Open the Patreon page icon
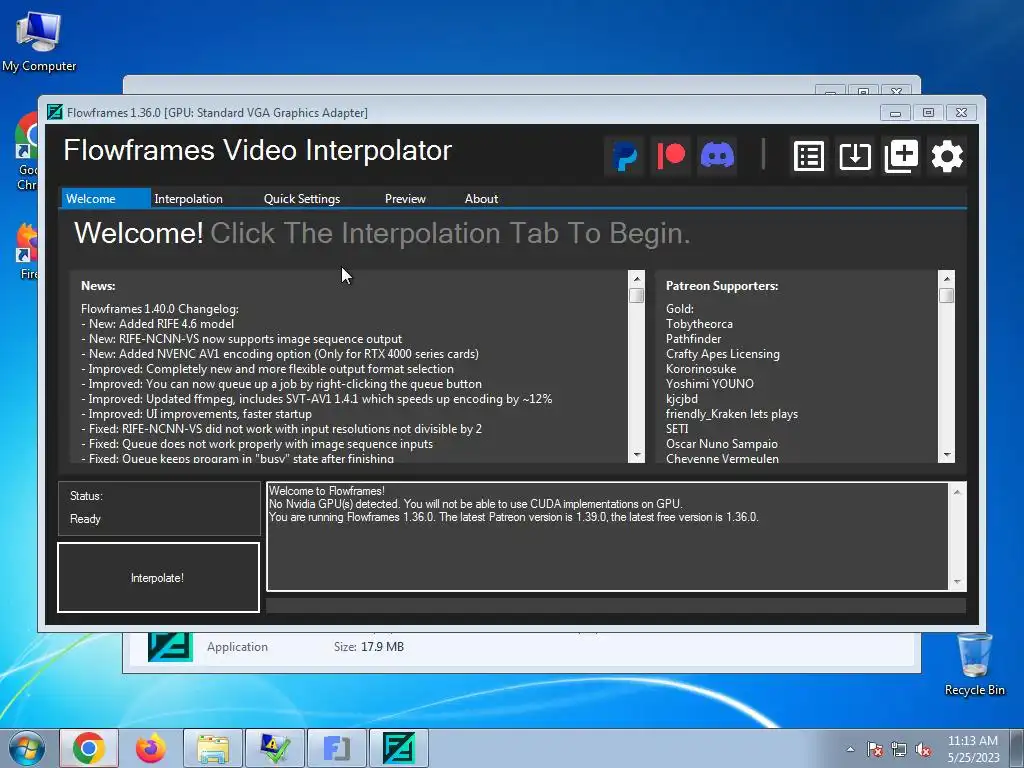The width and height of the screenshot is (1024, 768). (x=671, y=156)
